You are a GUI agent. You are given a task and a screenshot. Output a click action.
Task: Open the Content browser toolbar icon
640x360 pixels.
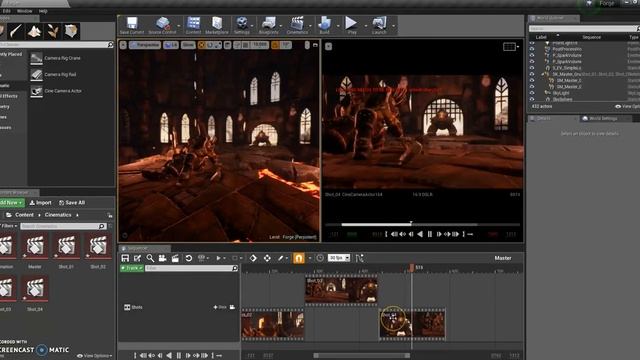pos(193,25)
